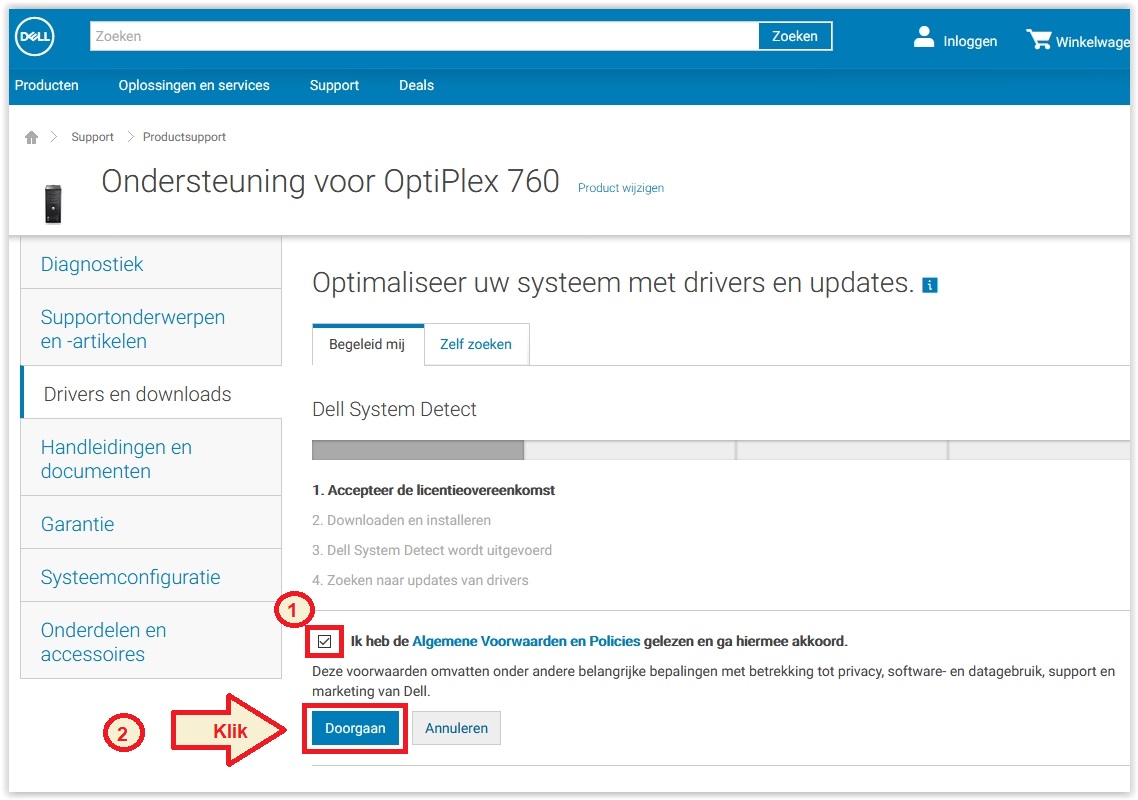Screen dimensions: 1138x800
Task: Open the user account Inloggen icon
Action: click(923, 37)
